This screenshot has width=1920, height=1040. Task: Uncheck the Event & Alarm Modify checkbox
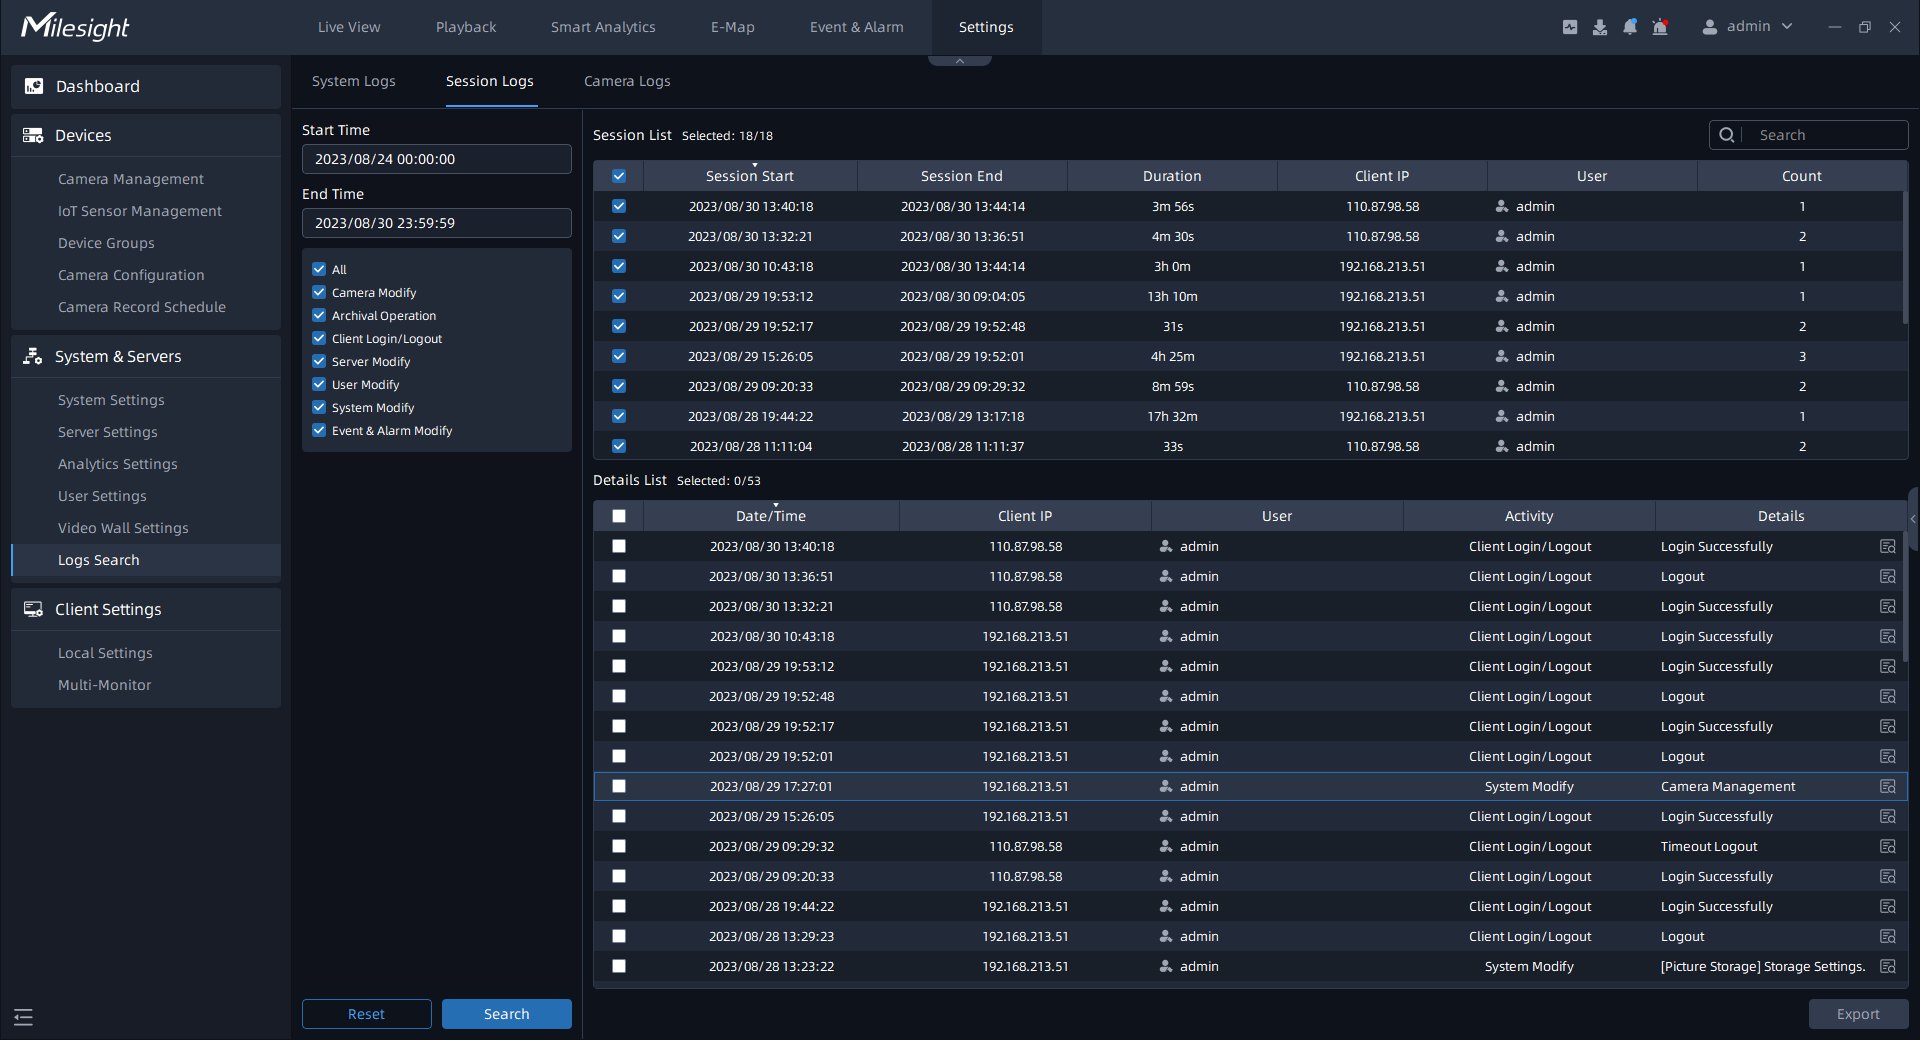[x=319, y=430]
